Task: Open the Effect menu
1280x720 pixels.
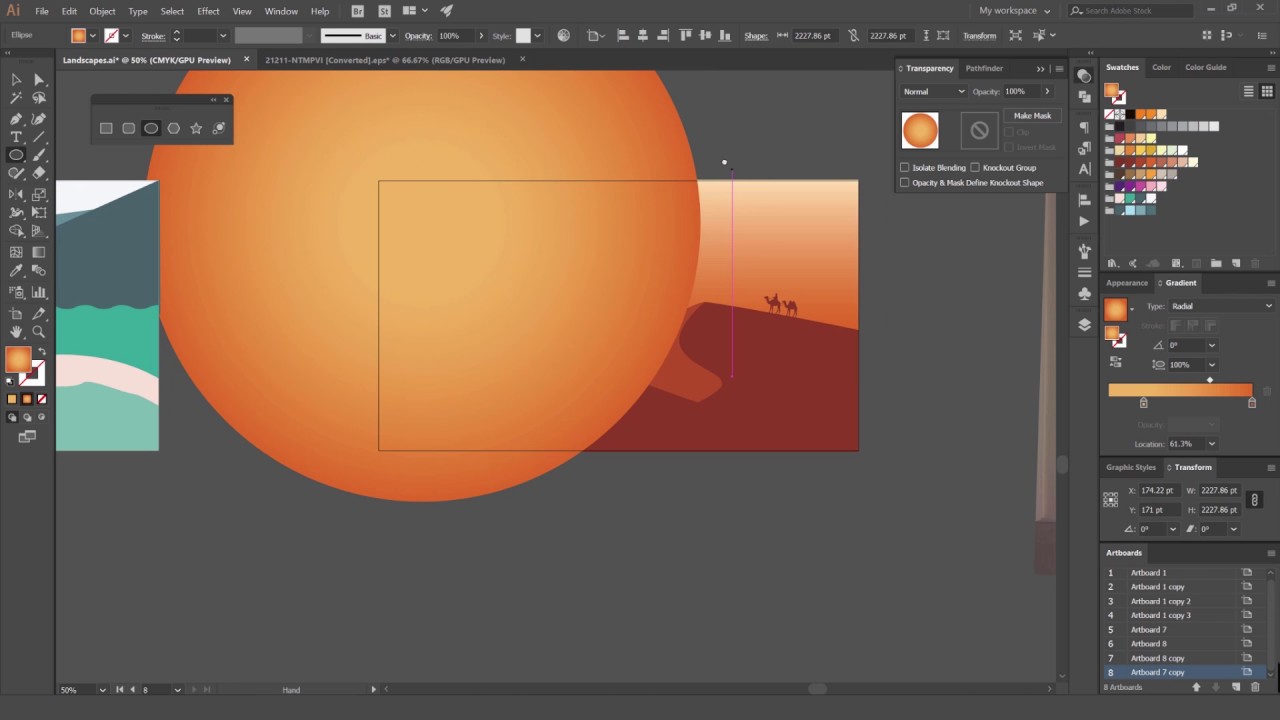Action: coord(208,11)
